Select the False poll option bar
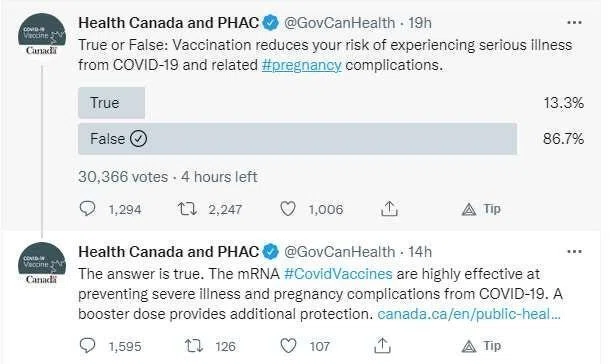Image resolution: width=610 pixels, height=364 pixels. (298, 139)
